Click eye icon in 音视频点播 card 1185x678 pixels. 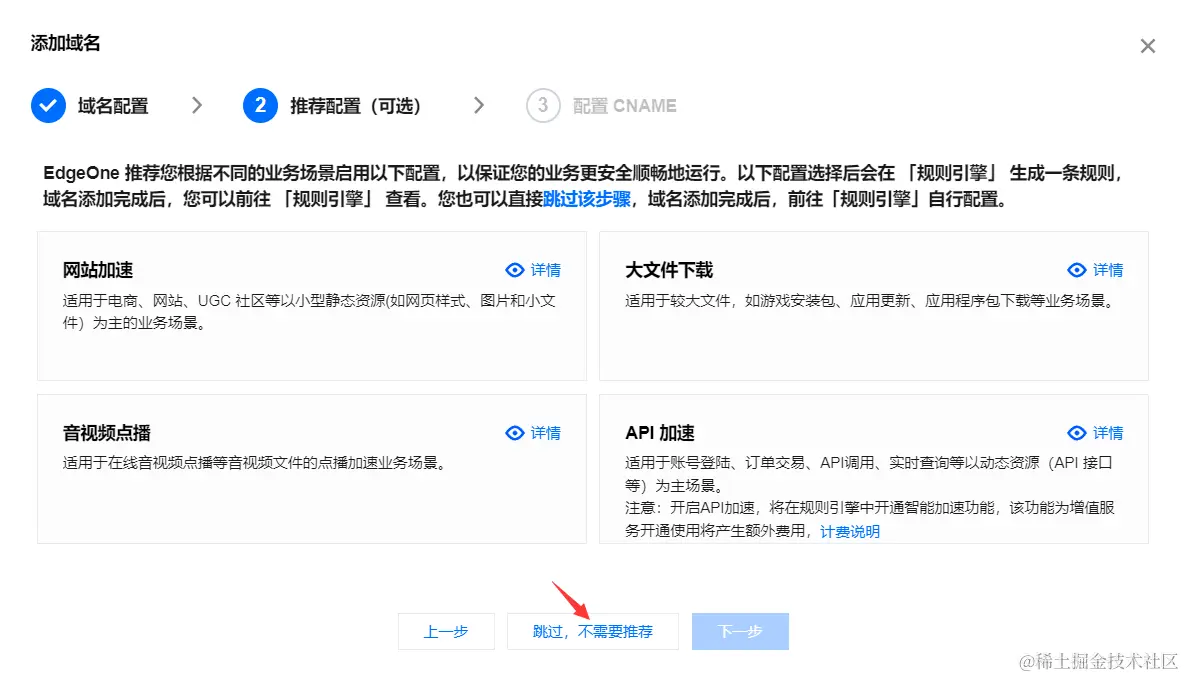pos(515,432)
